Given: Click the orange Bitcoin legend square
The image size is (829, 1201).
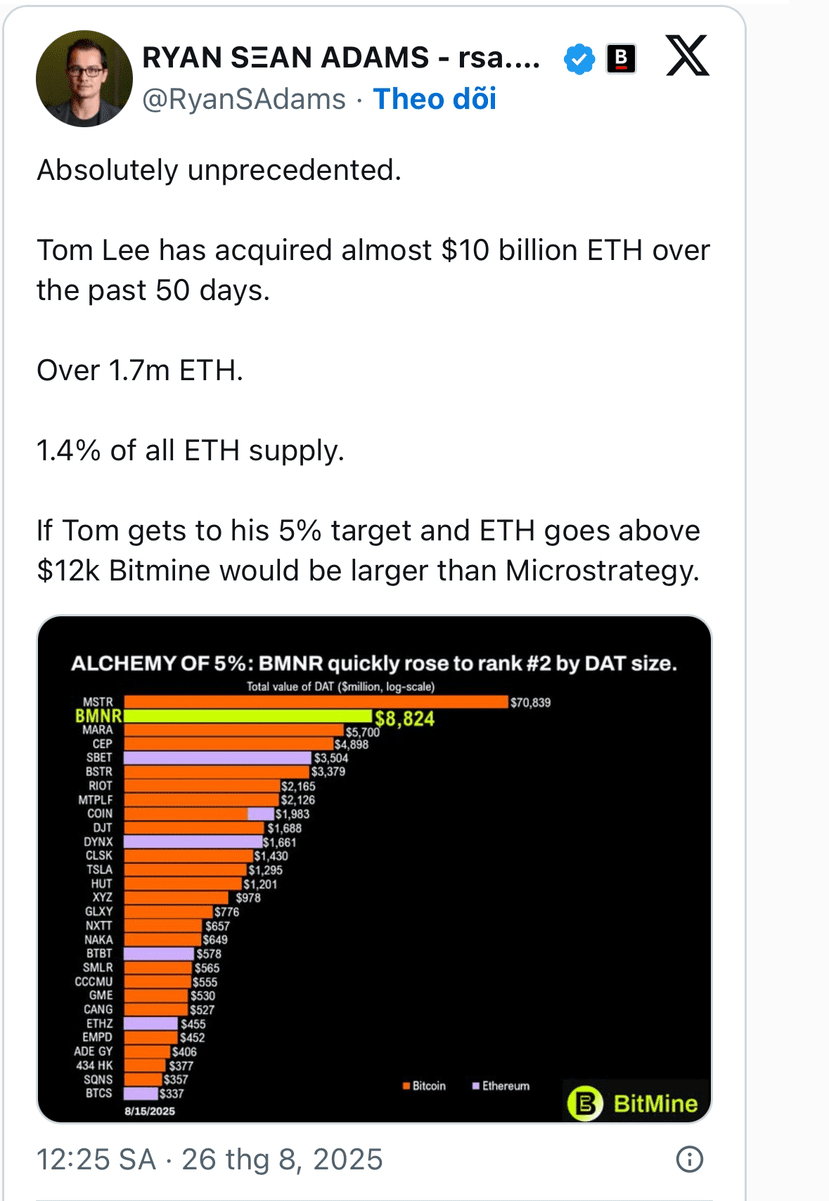Looking at the screenshot, I should [406, 1085].
